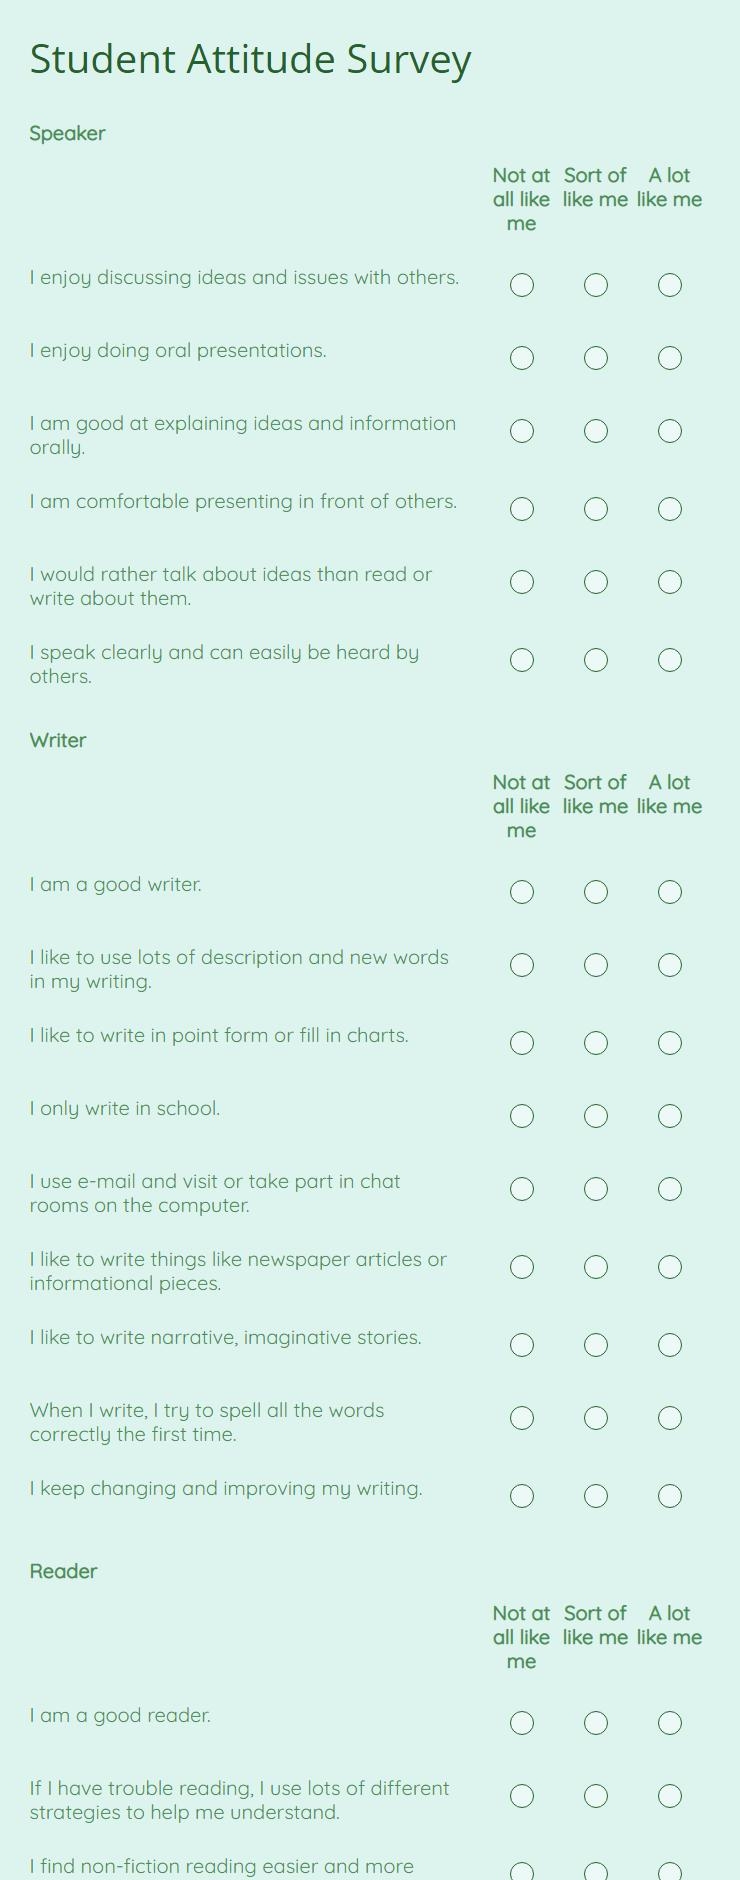Mark "Sort of like me" for using reading strategies

[x=595, y=1795]
